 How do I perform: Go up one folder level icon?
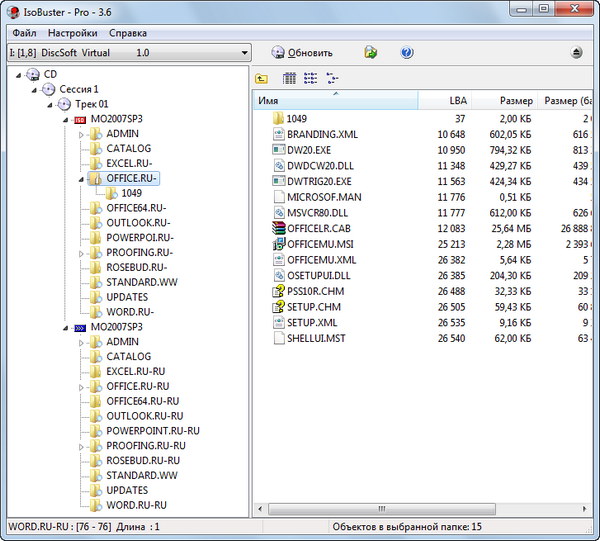[262, 78]
